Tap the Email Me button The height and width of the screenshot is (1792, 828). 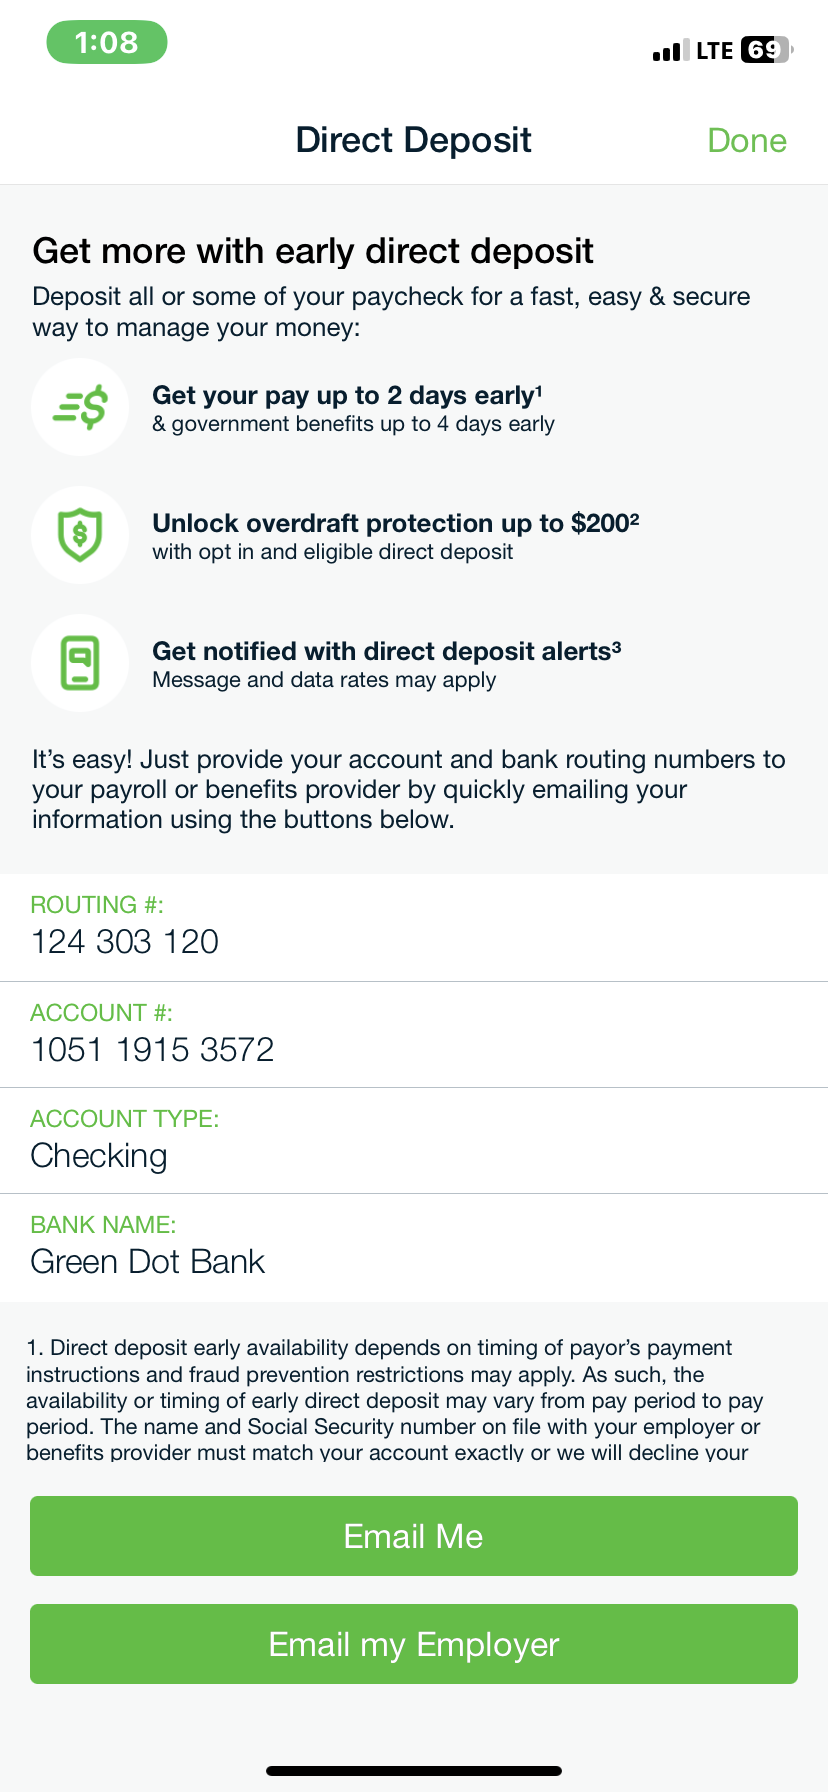pos(414,1536)
